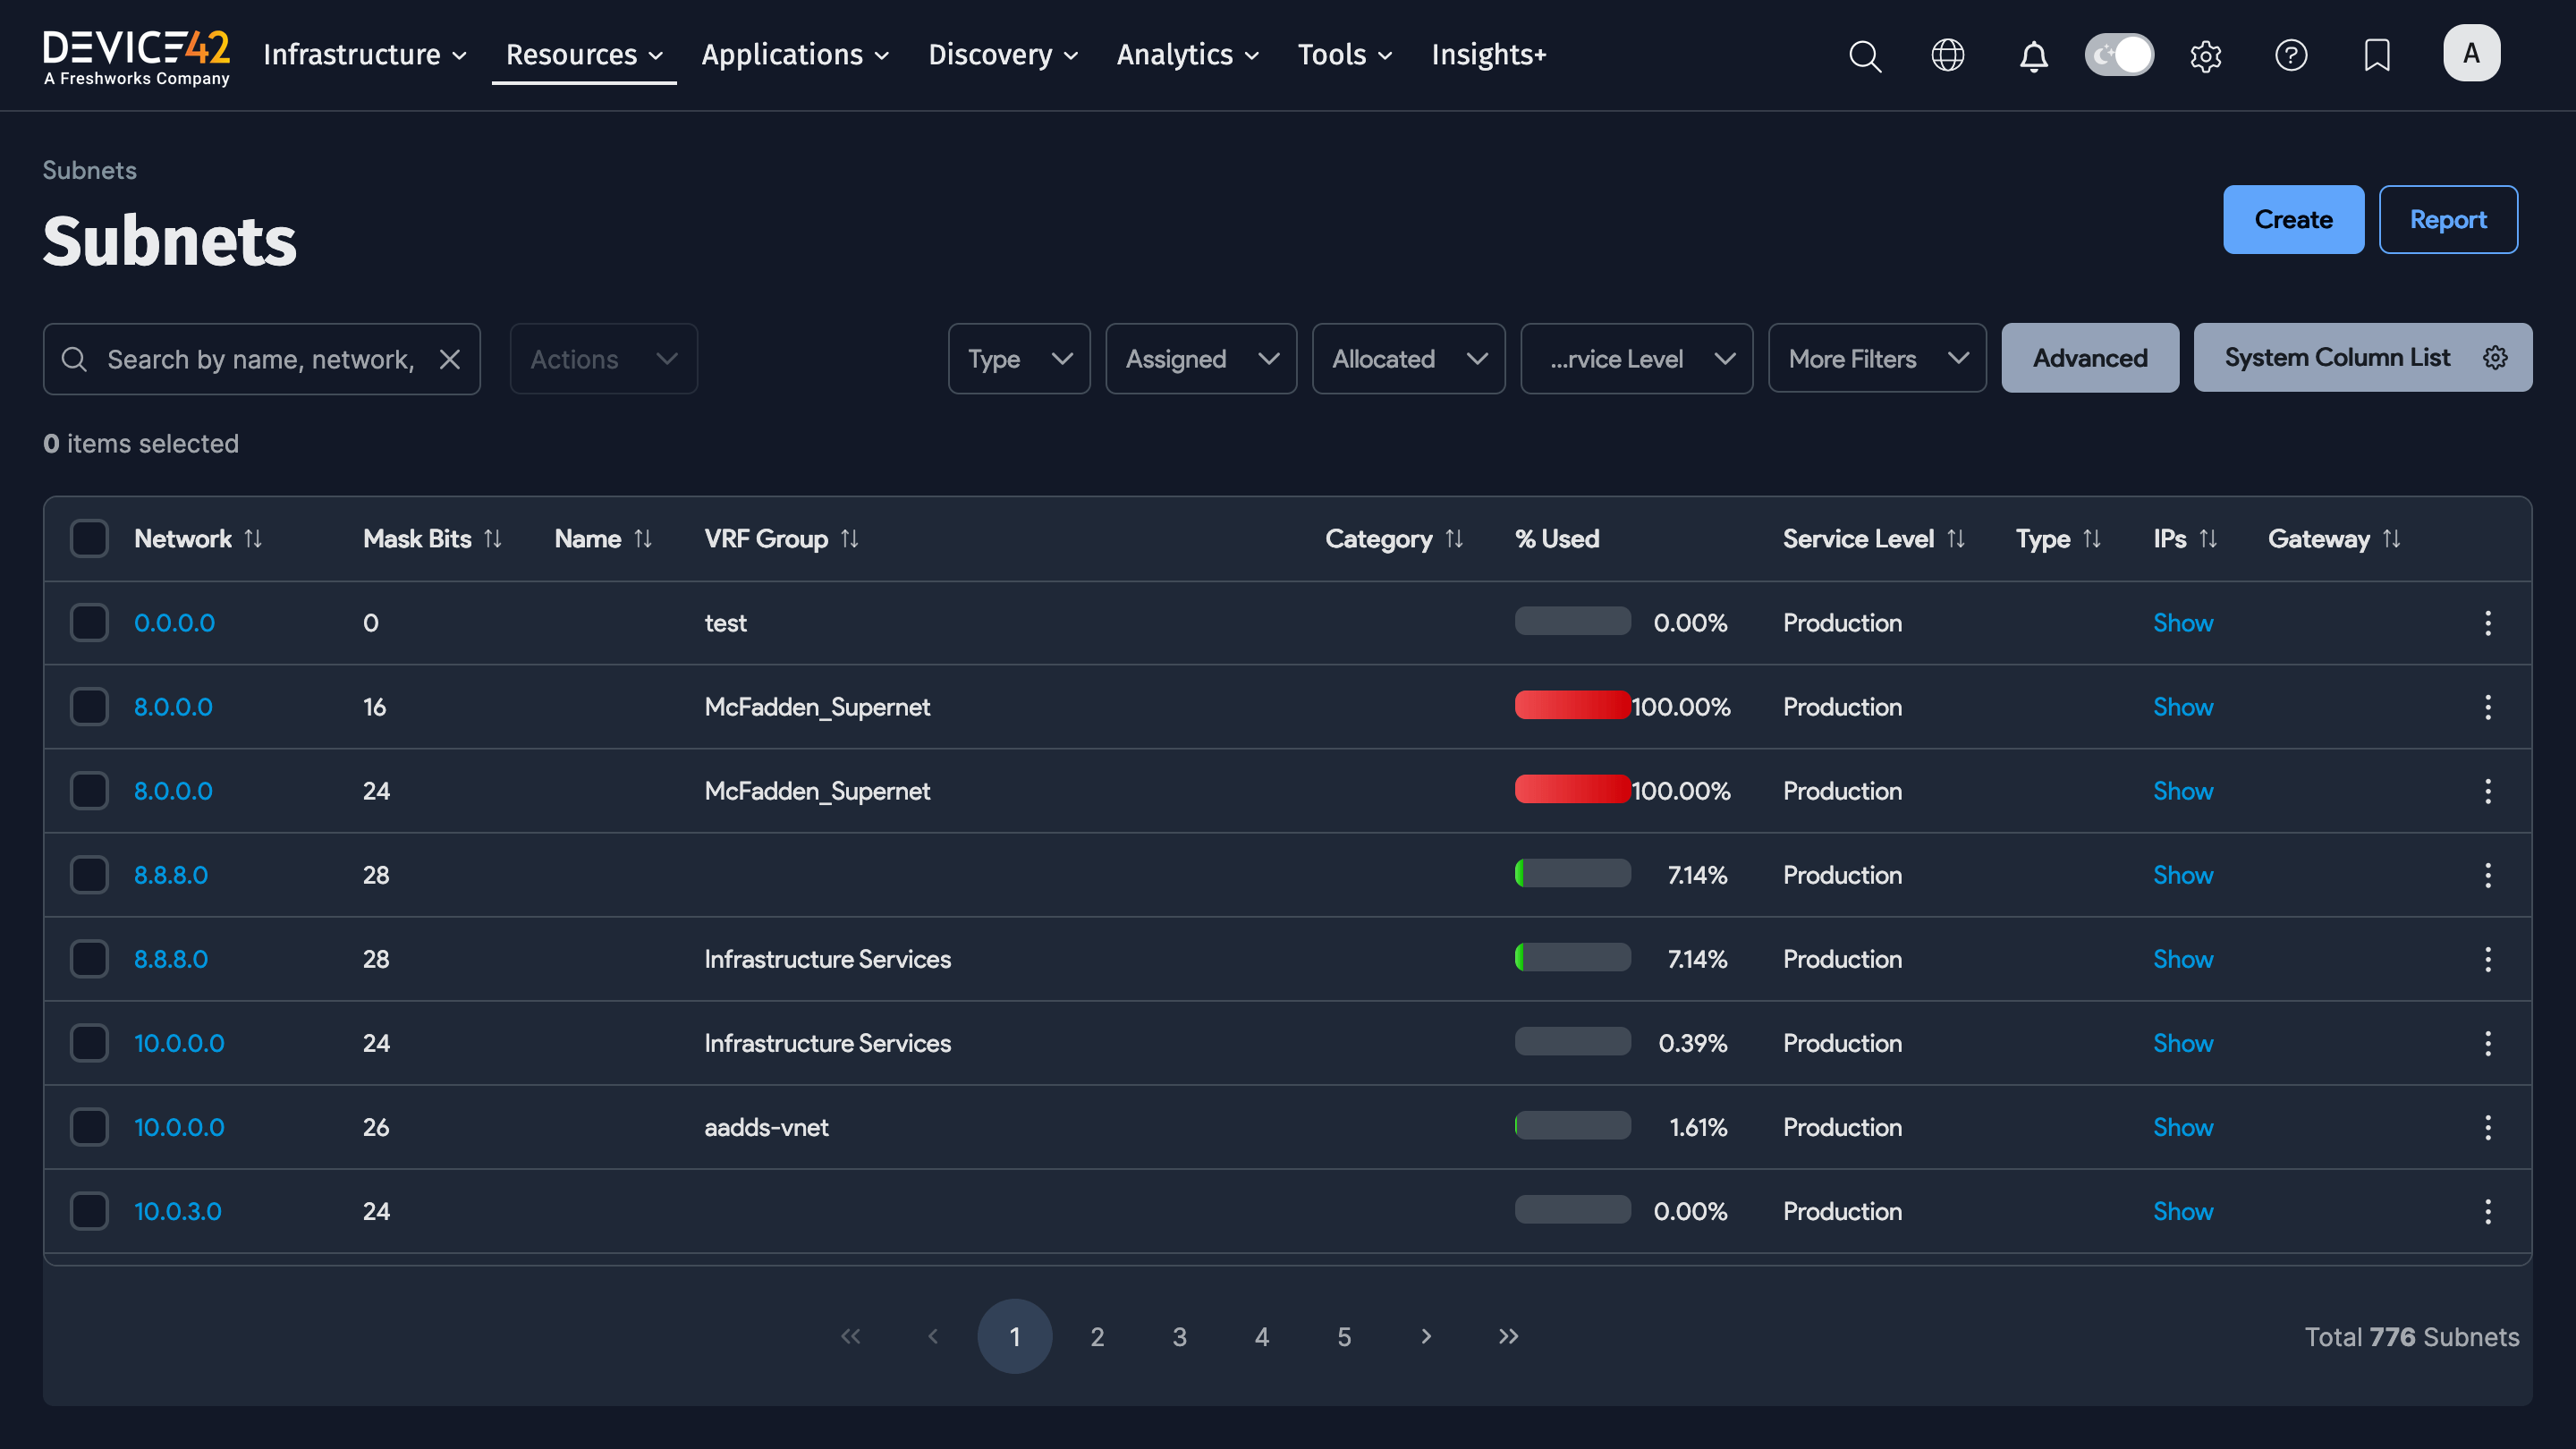Open the Allocated filter dropdown
This screenshot has width=2576, height=1449.
pos(1408,358)
